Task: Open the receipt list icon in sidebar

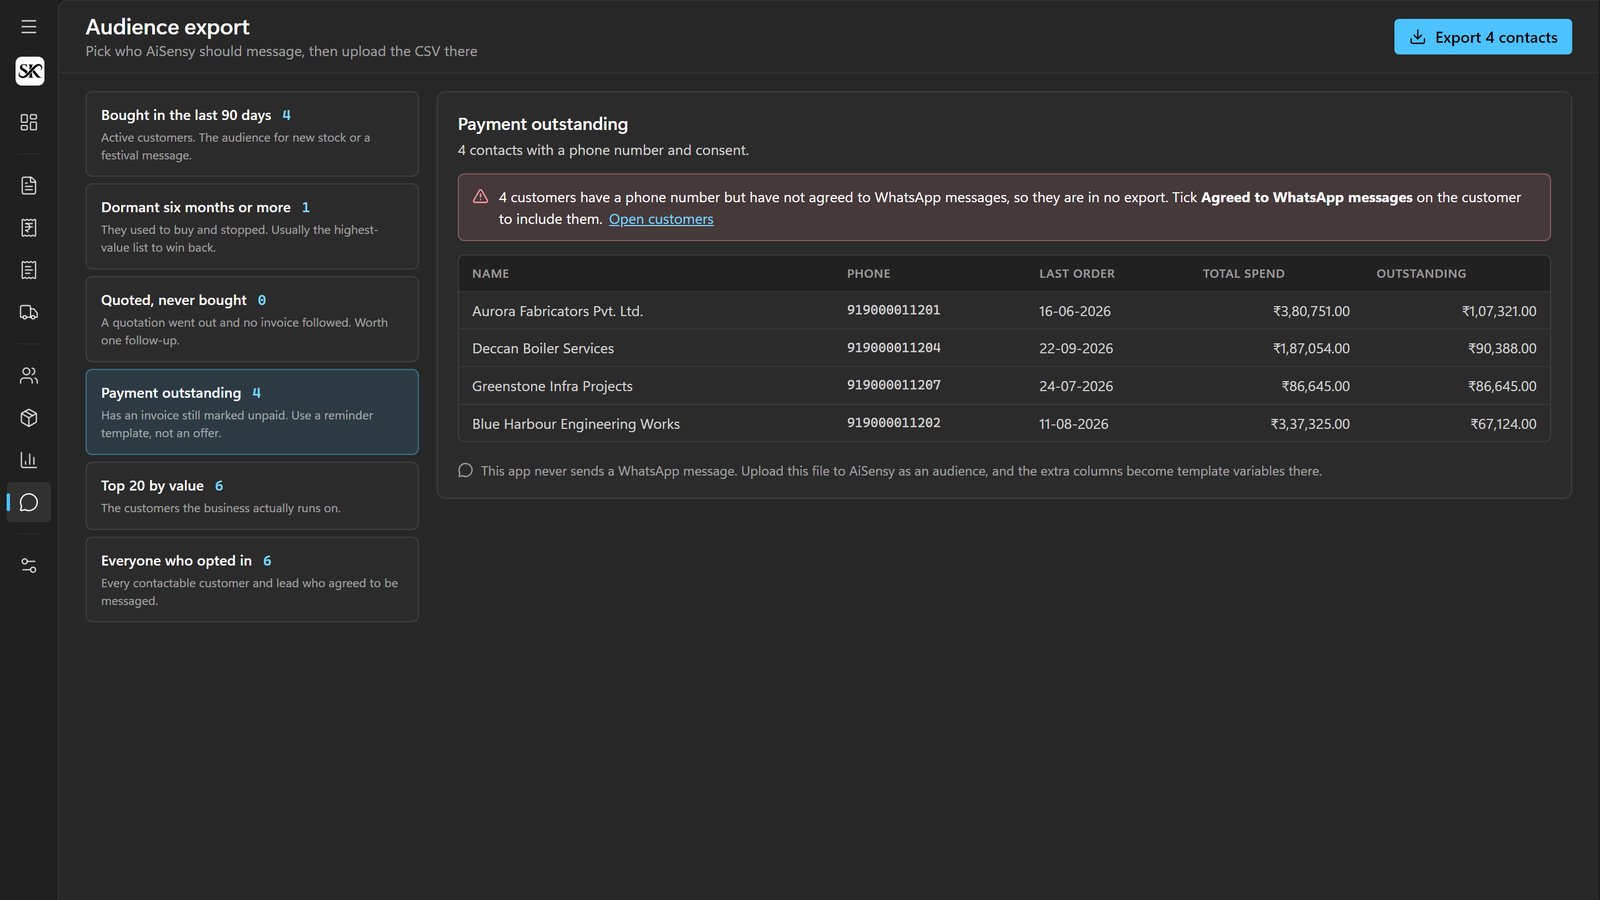Action: click(29, 270)
